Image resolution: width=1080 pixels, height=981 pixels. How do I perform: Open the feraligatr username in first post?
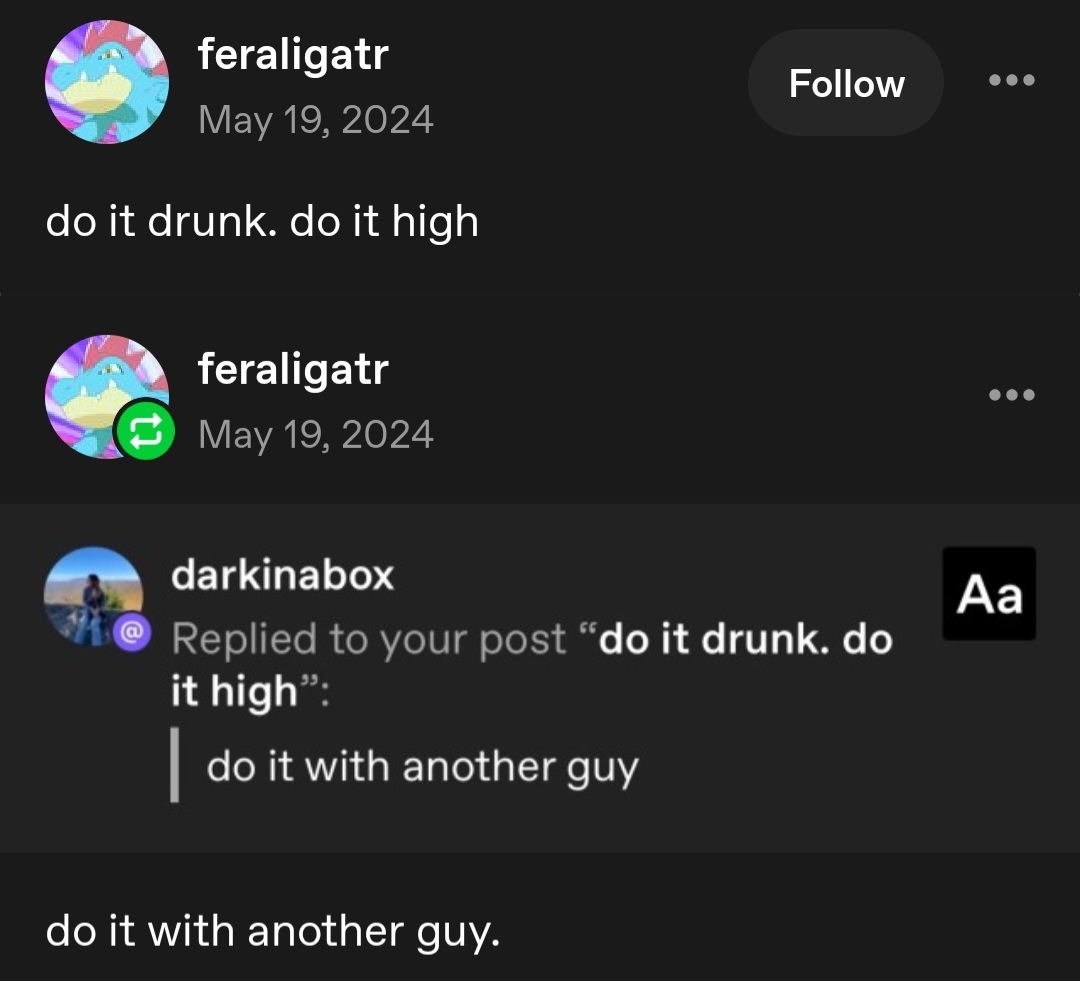293,54
